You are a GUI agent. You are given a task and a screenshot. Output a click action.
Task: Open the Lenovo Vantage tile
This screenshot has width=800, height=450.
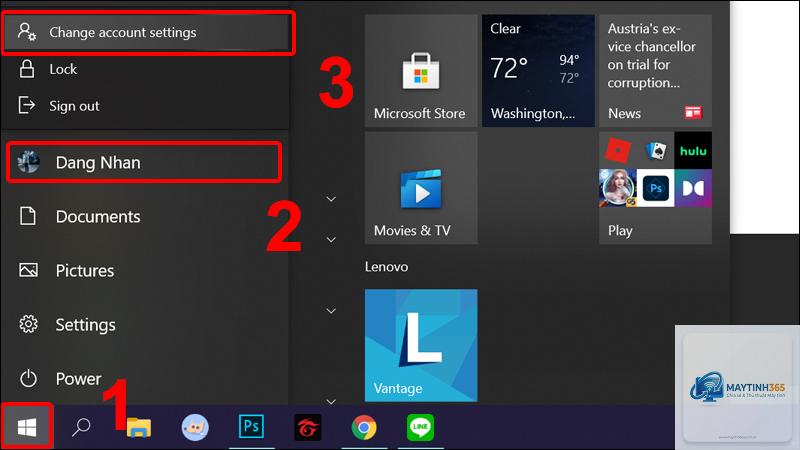click(421, 345)
